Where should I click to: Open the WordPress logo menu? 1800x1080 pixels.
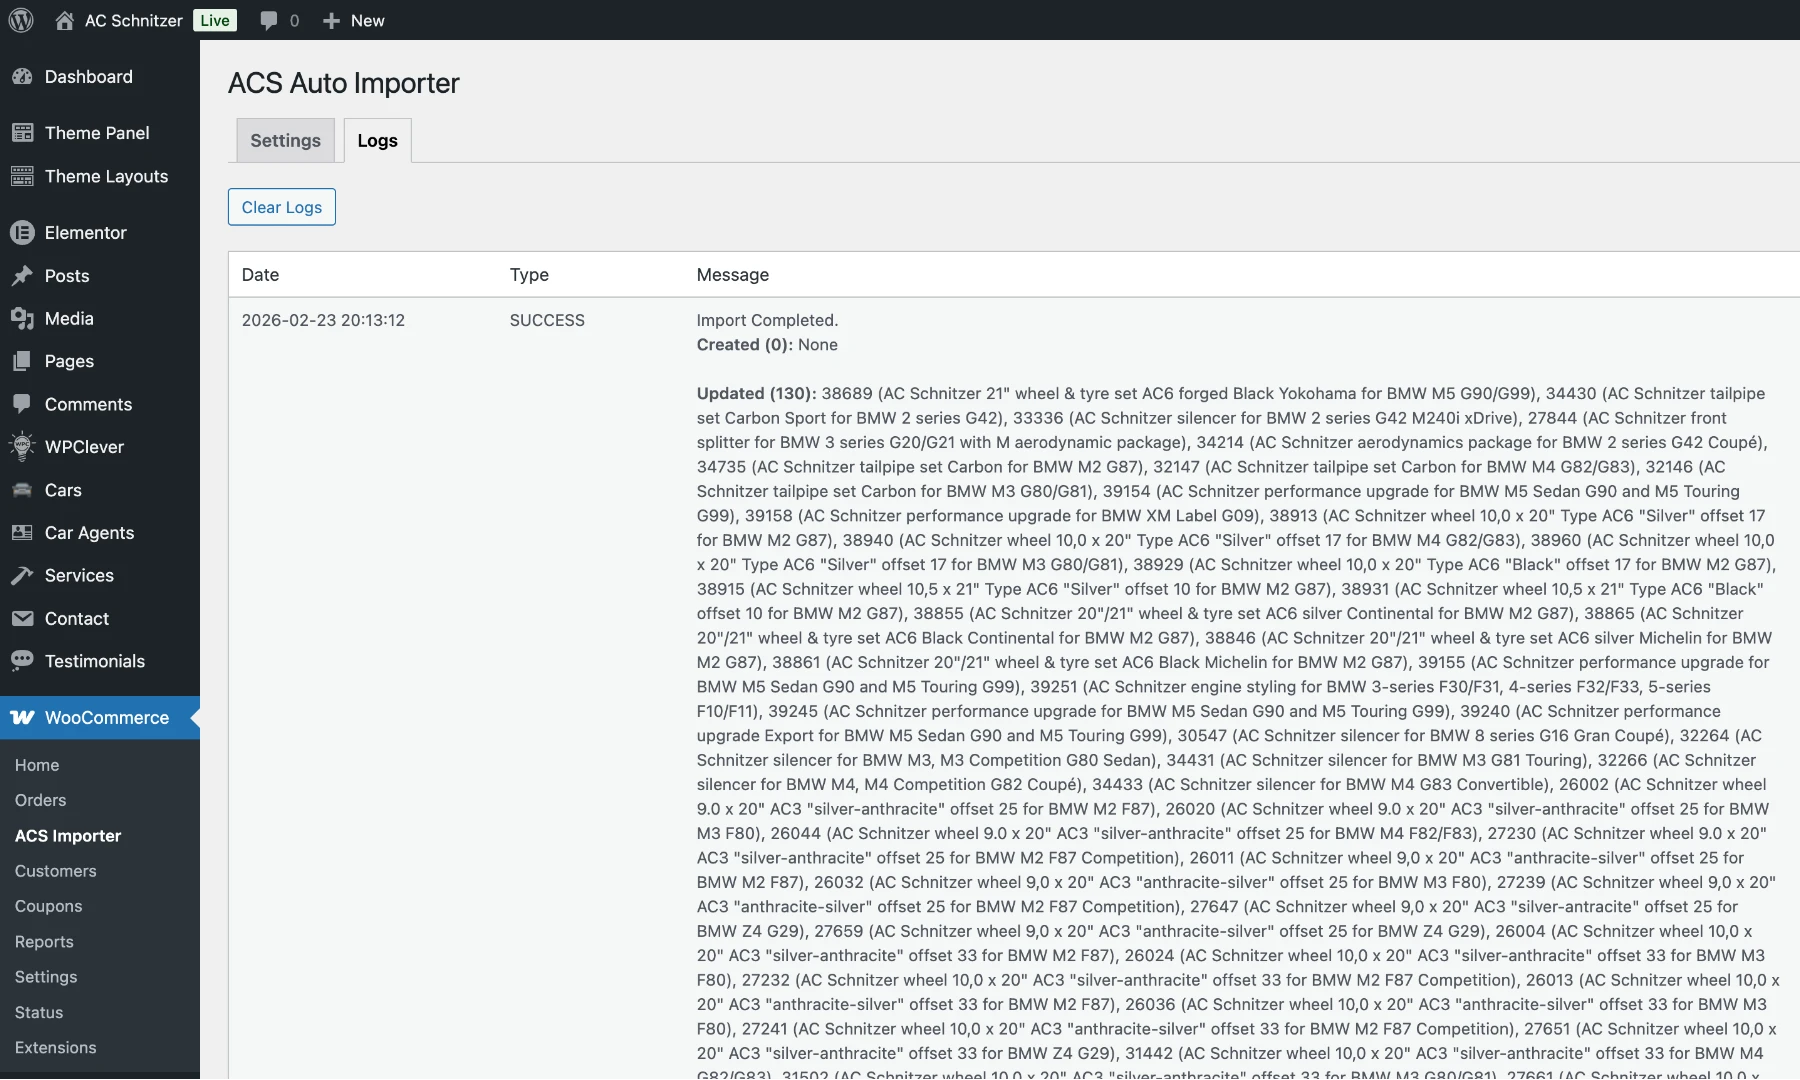(x=21, y=20)
